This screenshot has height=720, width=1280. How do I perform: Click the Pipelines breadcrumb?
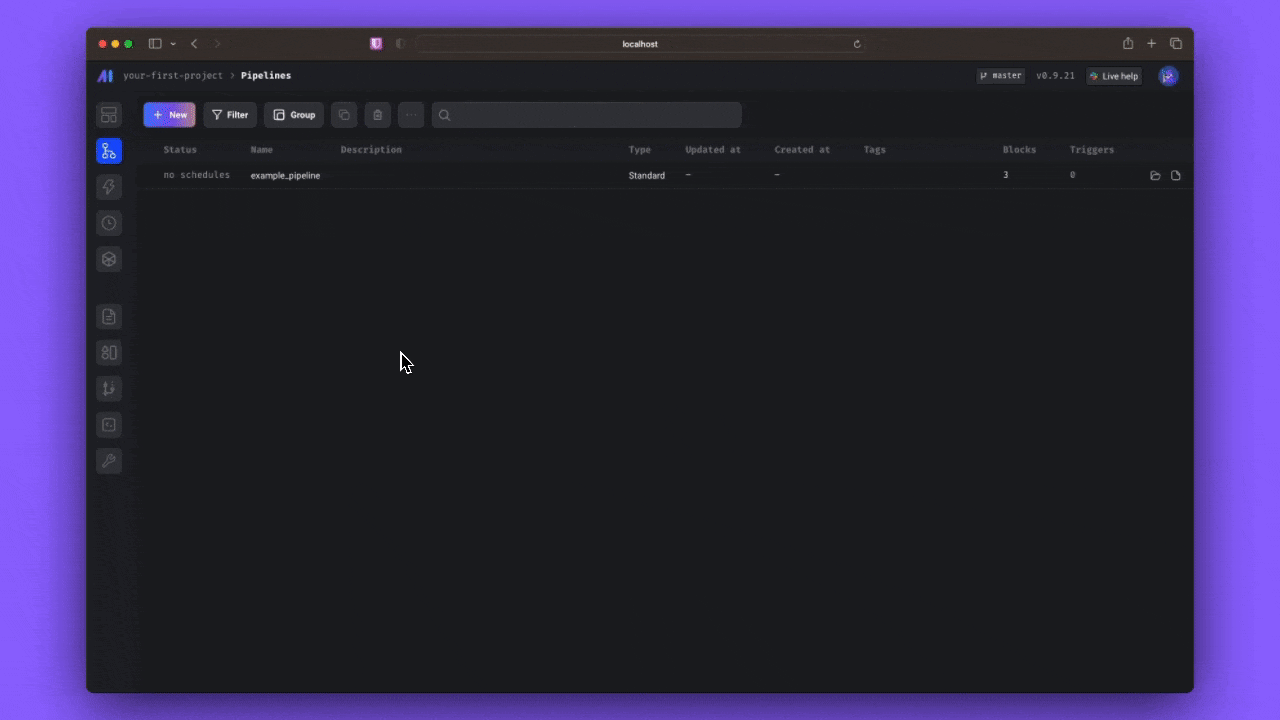(266, 76)
